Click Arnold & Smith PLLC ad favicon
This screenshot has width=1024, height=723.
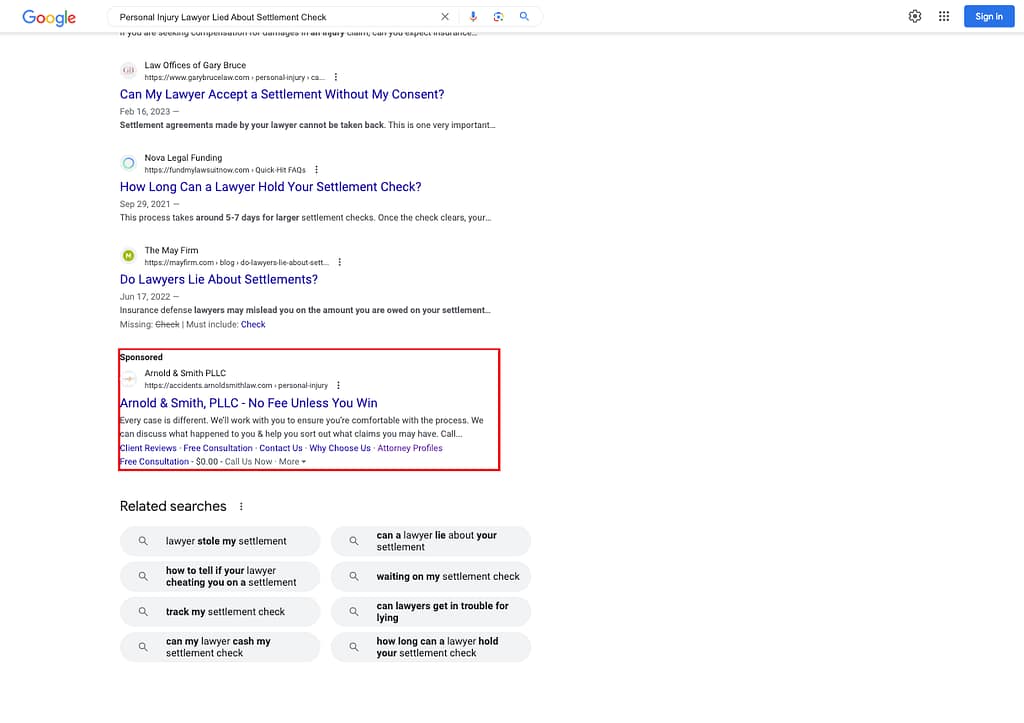[x=129, y=378]
